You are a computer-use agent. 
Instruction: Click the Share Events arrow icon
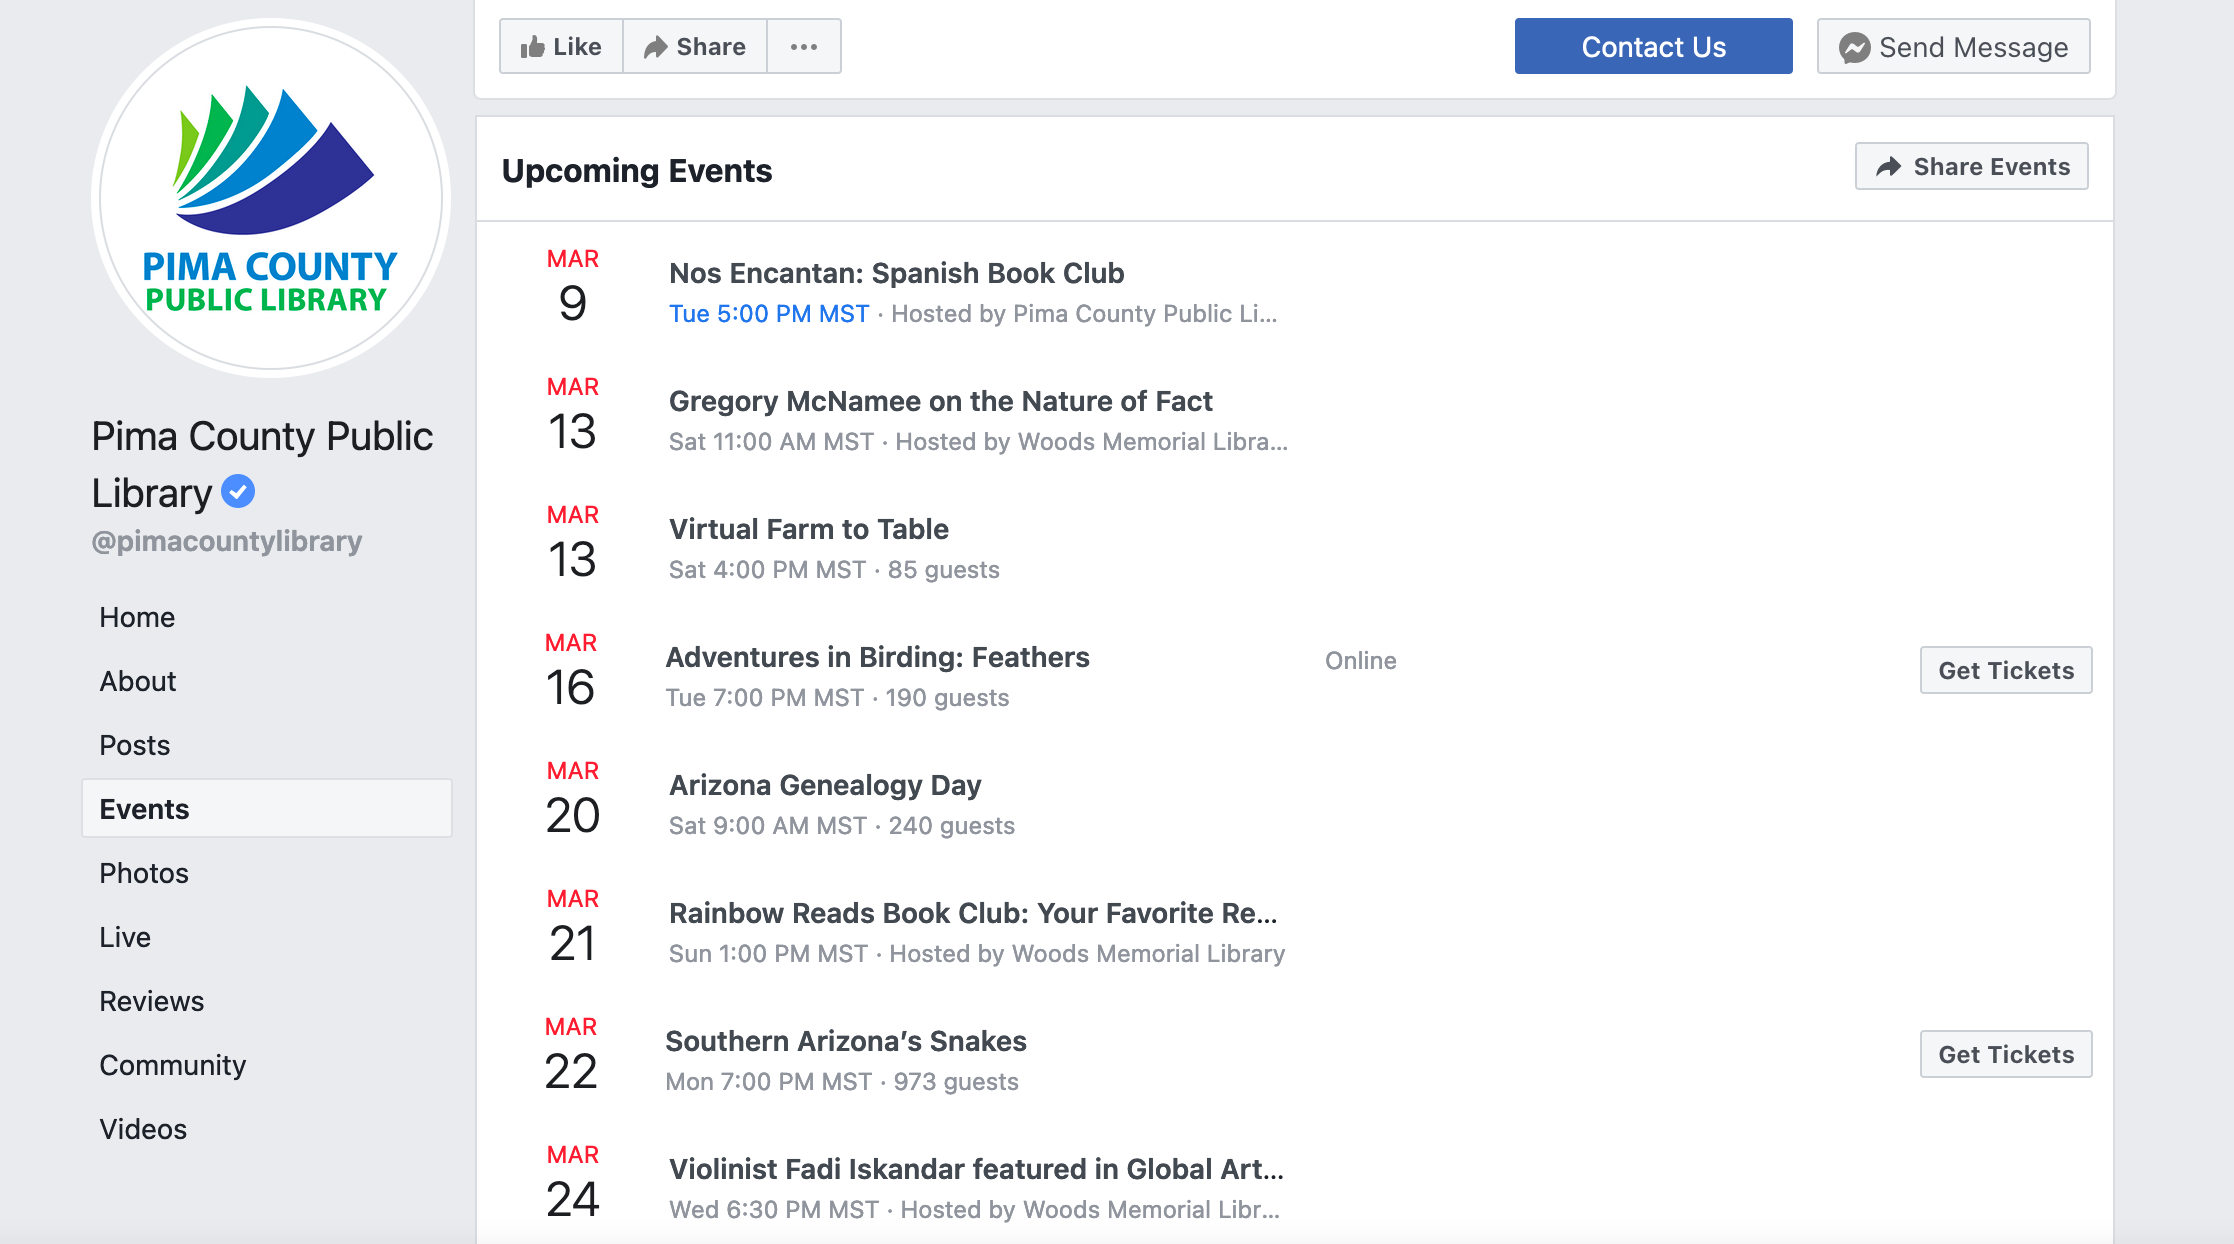(1888, 166)
